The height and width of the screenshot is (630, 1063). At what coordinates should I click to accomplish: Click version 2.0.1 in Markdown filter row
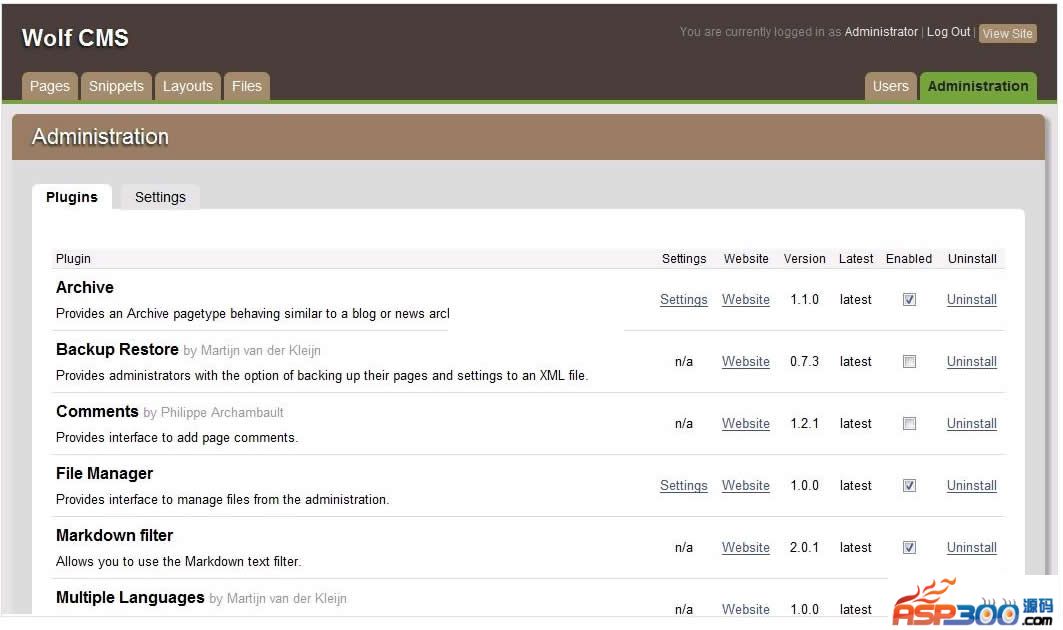805,547
